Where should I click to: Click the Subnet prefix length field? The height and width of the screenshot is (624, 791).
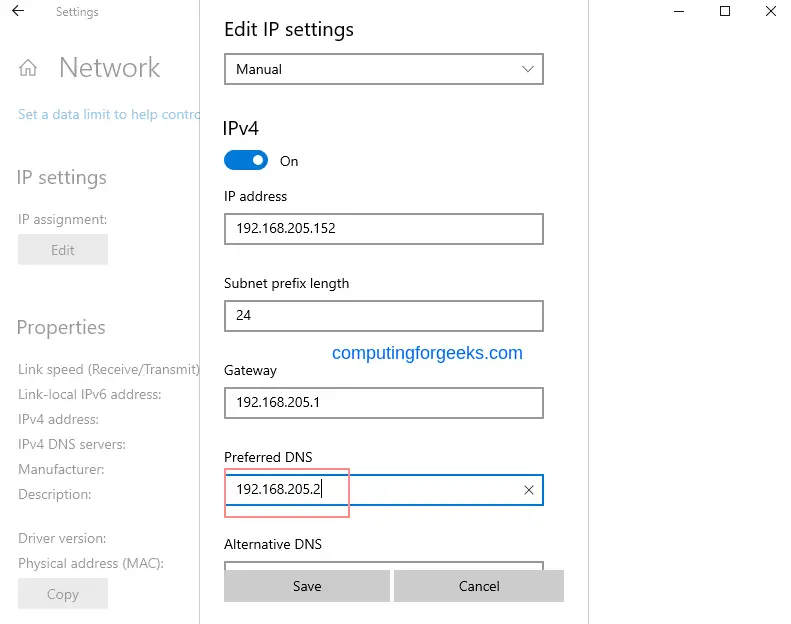pos(384,316)
